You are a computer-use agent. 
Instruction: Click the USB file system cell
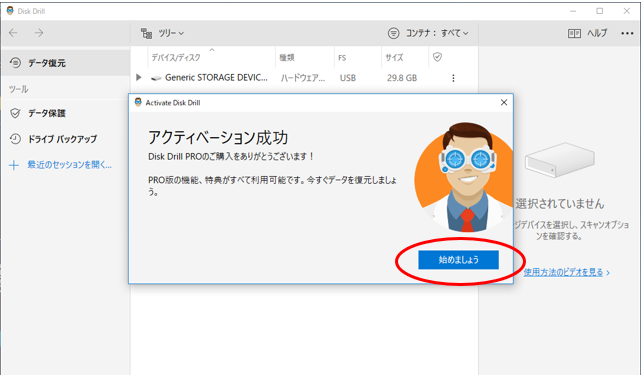(348, 78)
